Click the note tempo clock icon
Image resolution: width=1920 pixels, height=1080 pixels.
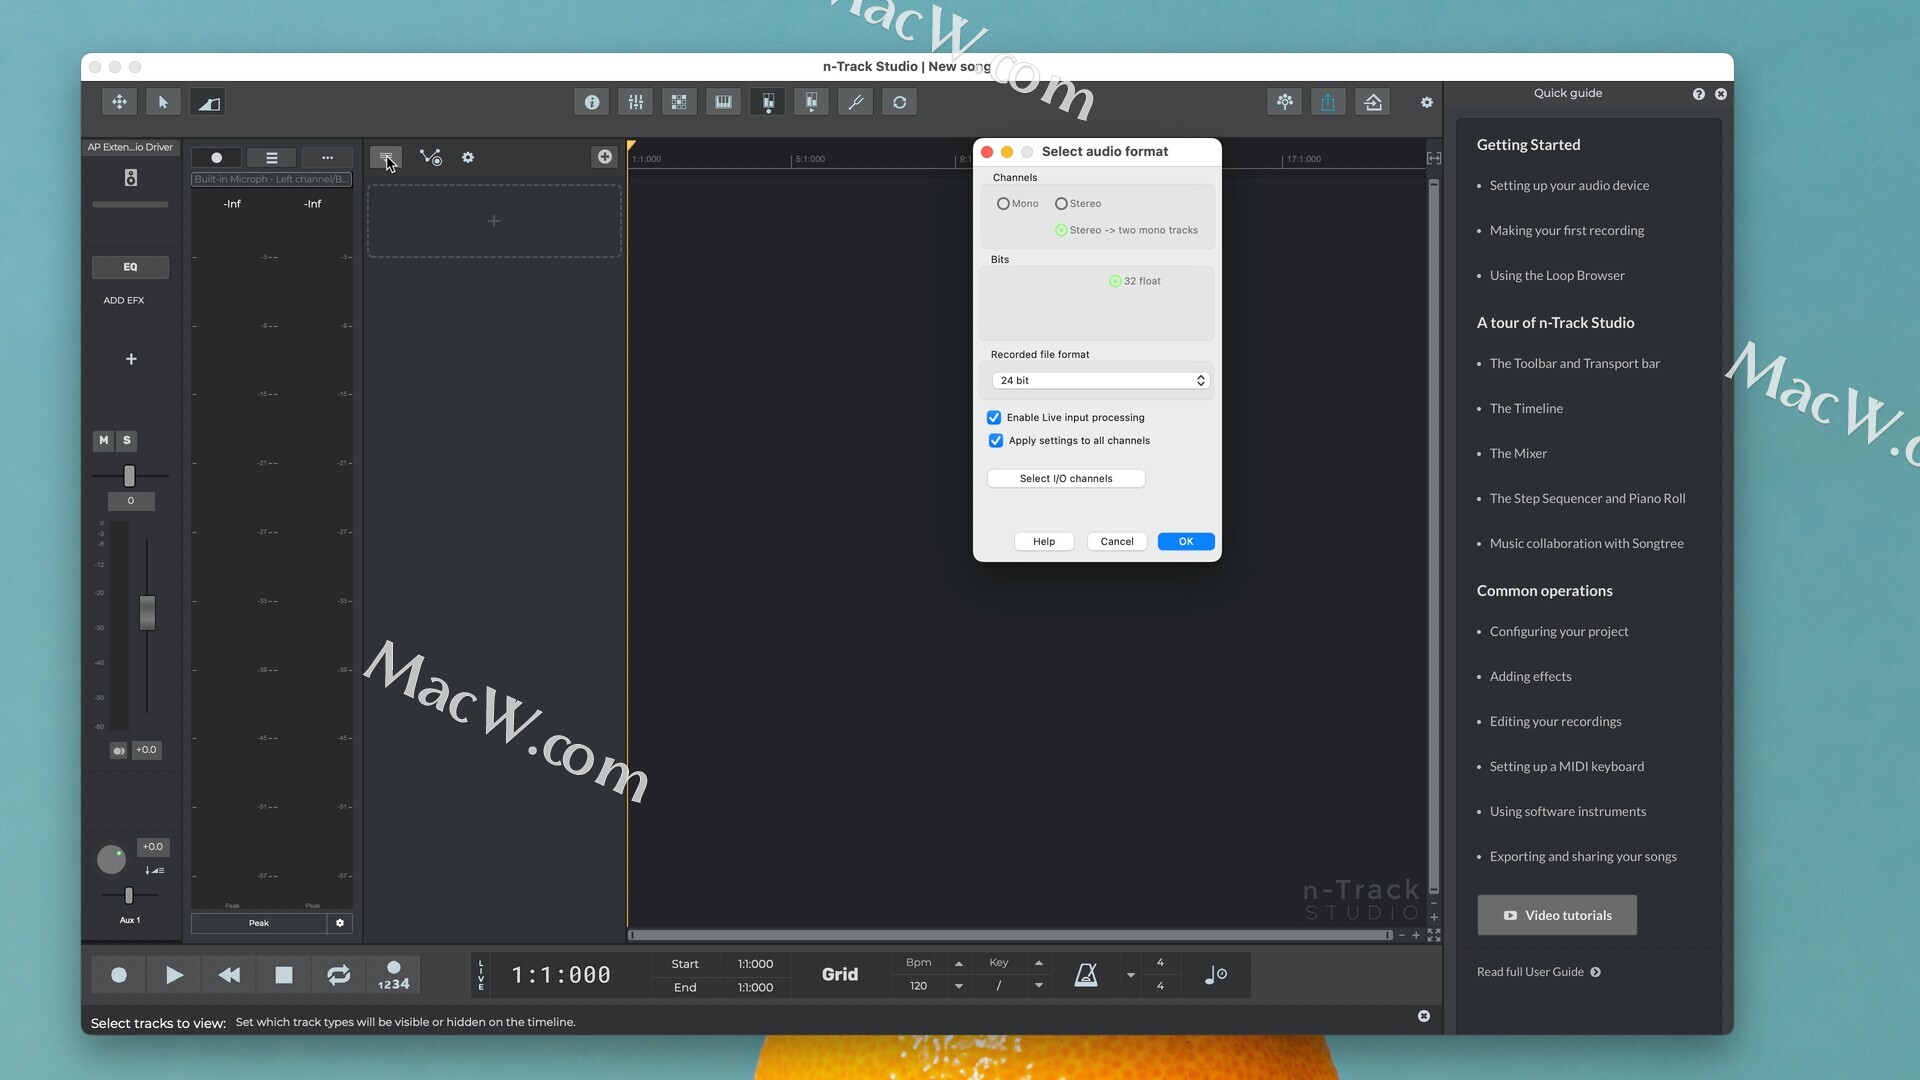pyautogui.click(x=1216, y=975)
